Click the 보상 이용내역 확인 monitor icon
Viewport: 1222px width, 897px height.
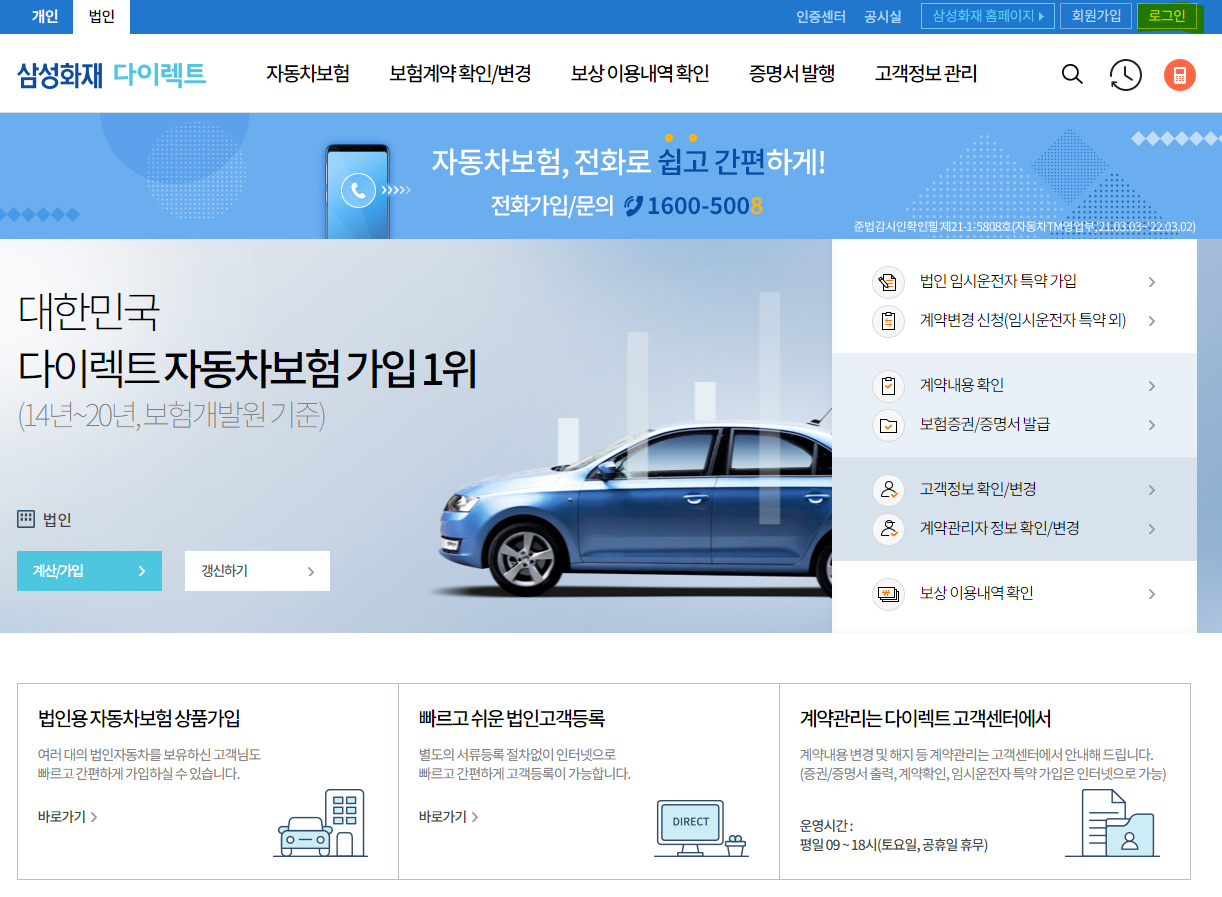click(x=888, y=594)
